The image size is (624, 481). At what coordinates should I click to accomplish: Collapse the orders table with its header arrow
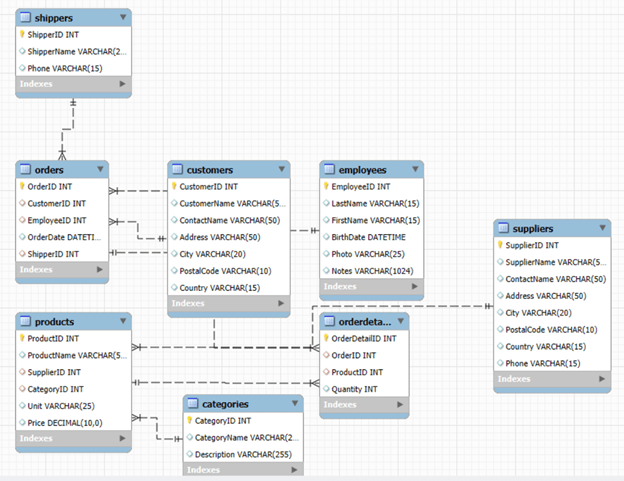[100, 169]
